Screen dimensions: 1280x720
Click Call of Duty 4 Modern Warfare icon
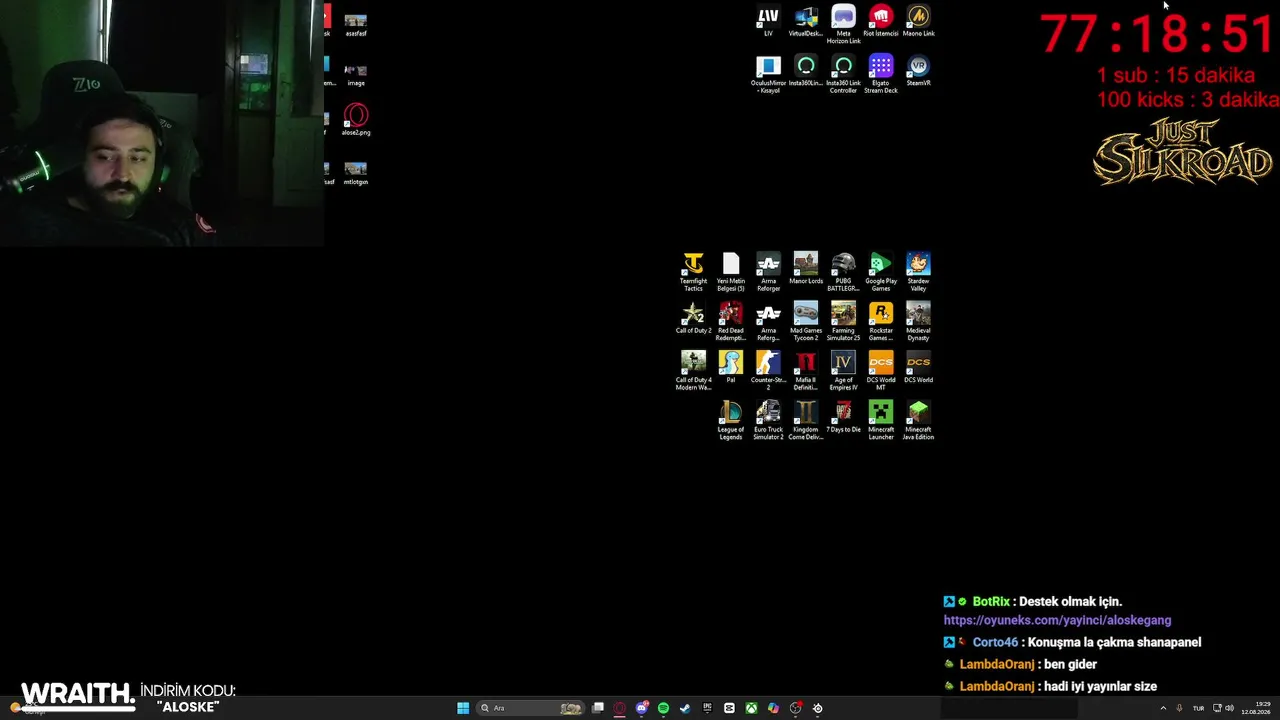point(693,371)
